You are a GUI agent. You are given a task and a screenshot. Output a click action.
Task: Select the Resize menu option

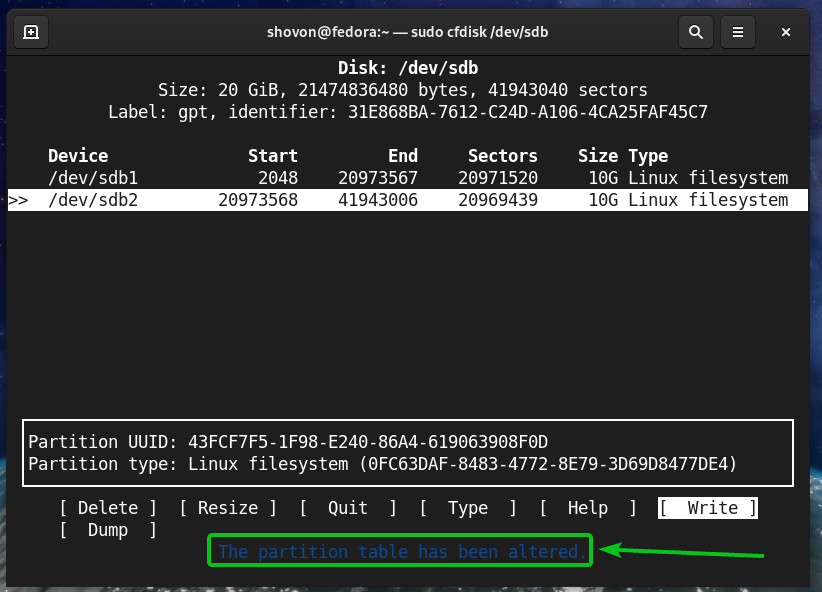pyautogui.click(x=228, y=508)
